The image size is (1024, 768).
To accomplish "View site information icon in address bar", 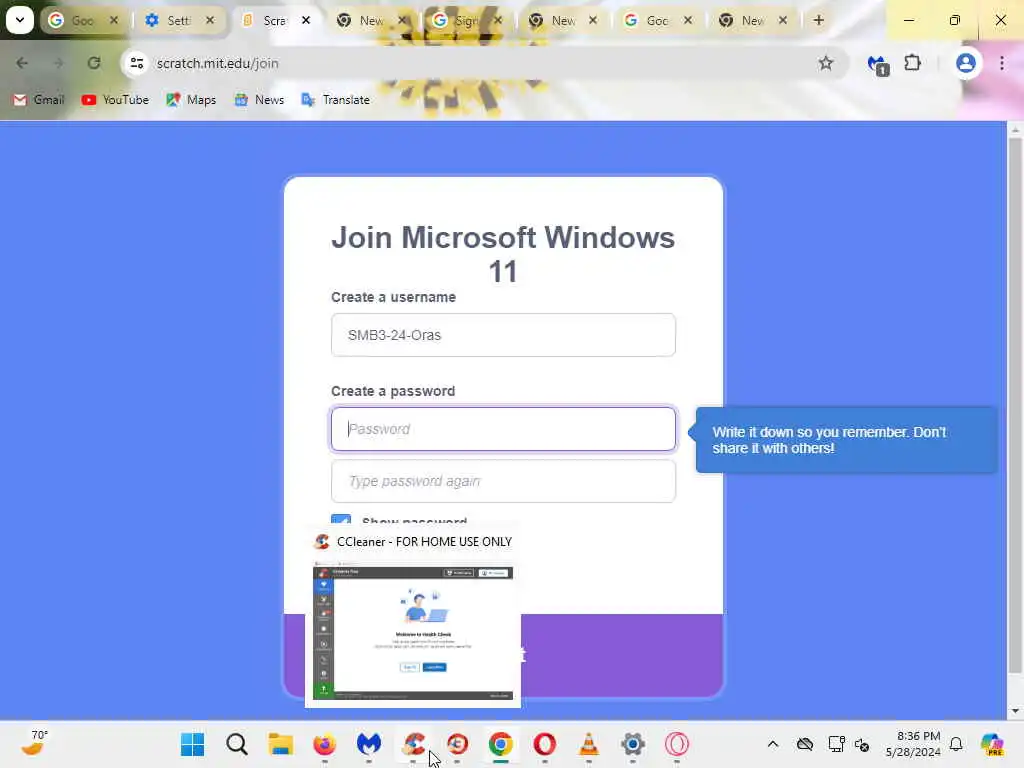I will [x=136, y=63].
